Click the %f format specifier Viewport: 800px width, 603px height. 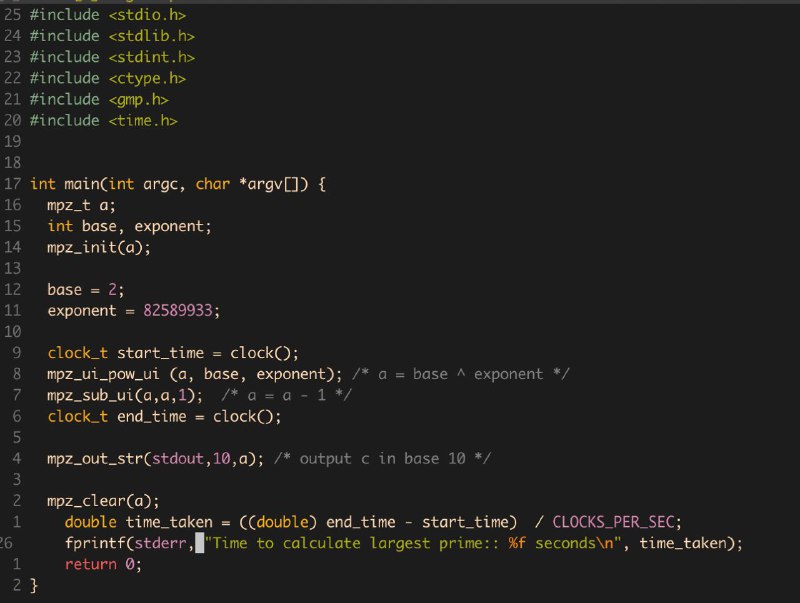pyautogui.click(x=517, y=543)
